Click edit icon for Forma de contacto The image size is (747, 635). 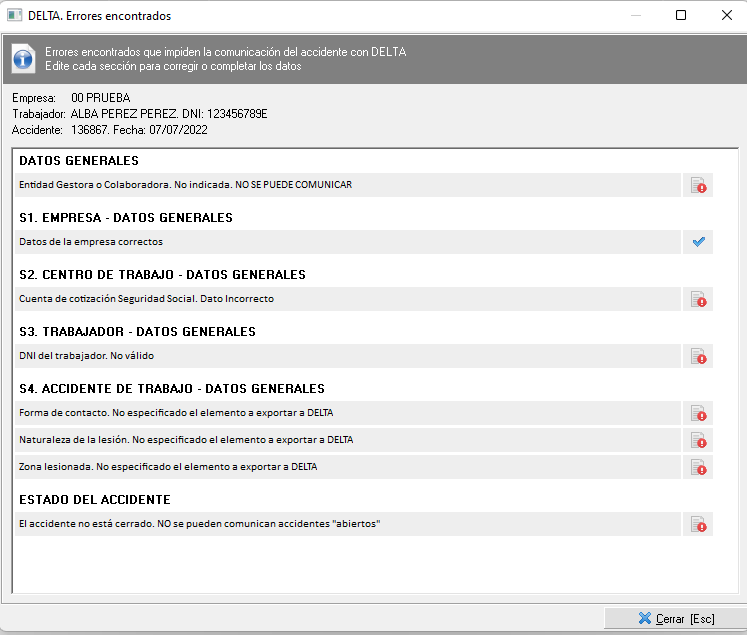click(698, 413)
